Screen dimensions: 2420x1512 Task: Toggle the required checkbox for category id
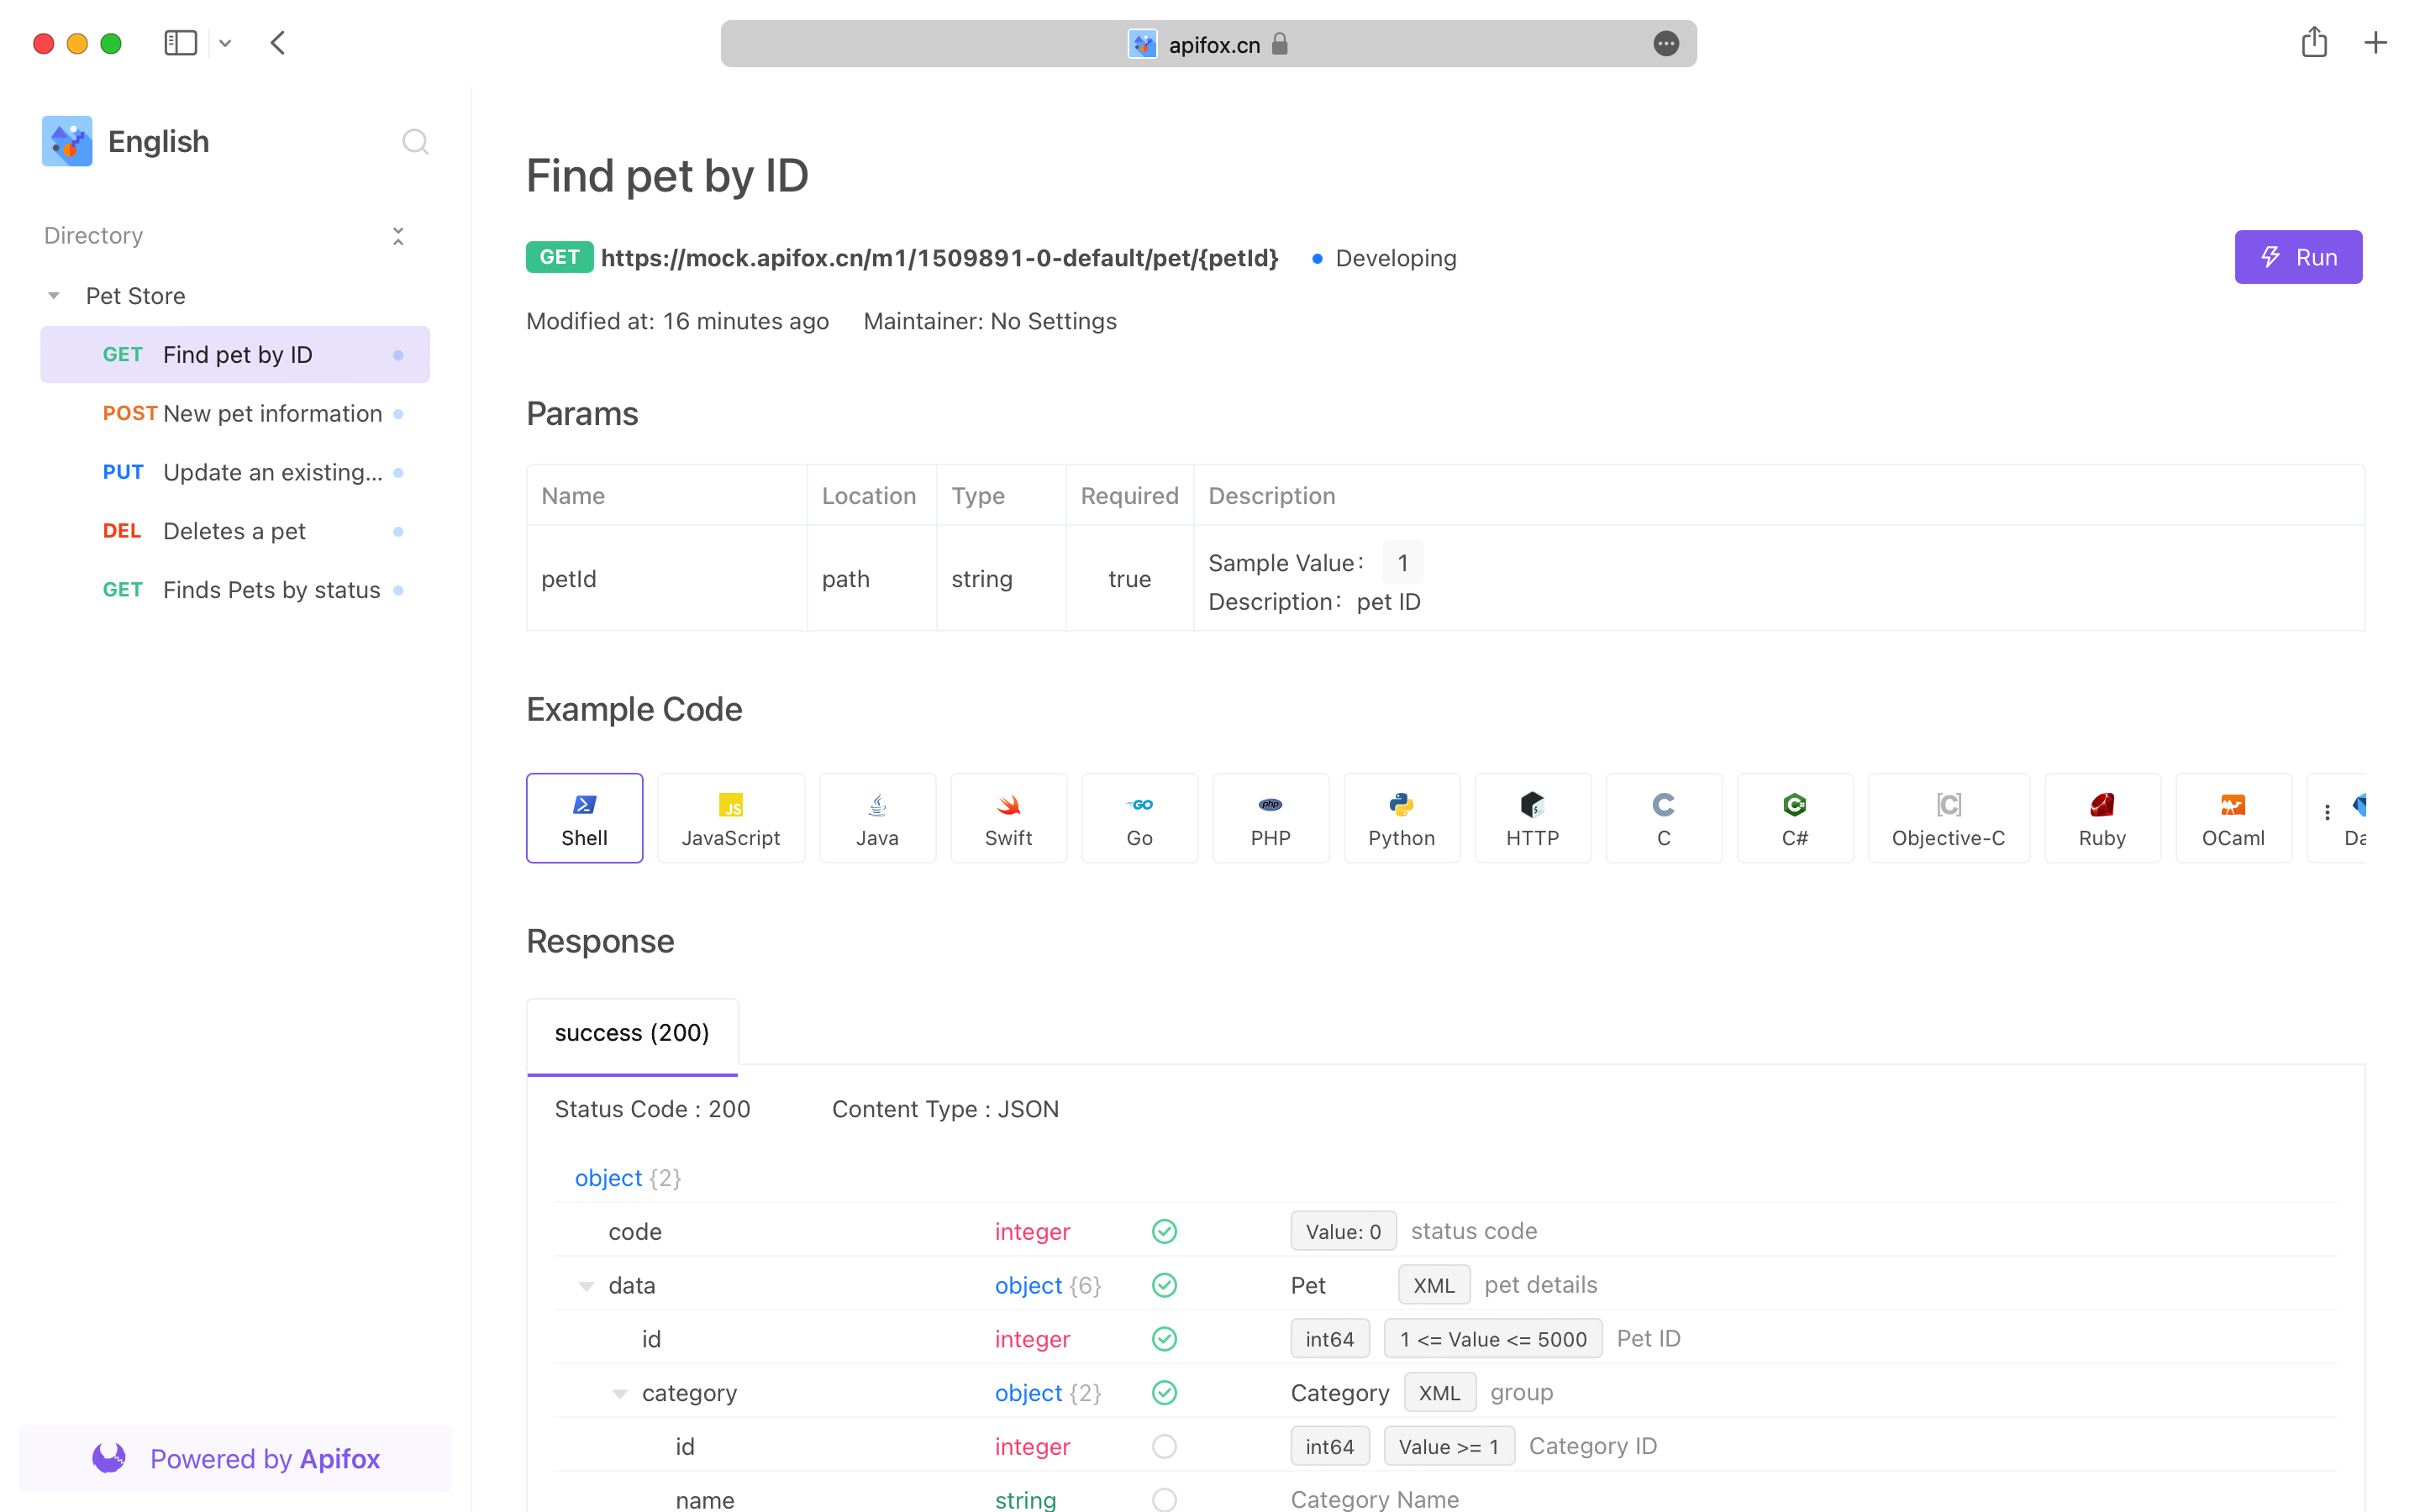(1164, 1446)
